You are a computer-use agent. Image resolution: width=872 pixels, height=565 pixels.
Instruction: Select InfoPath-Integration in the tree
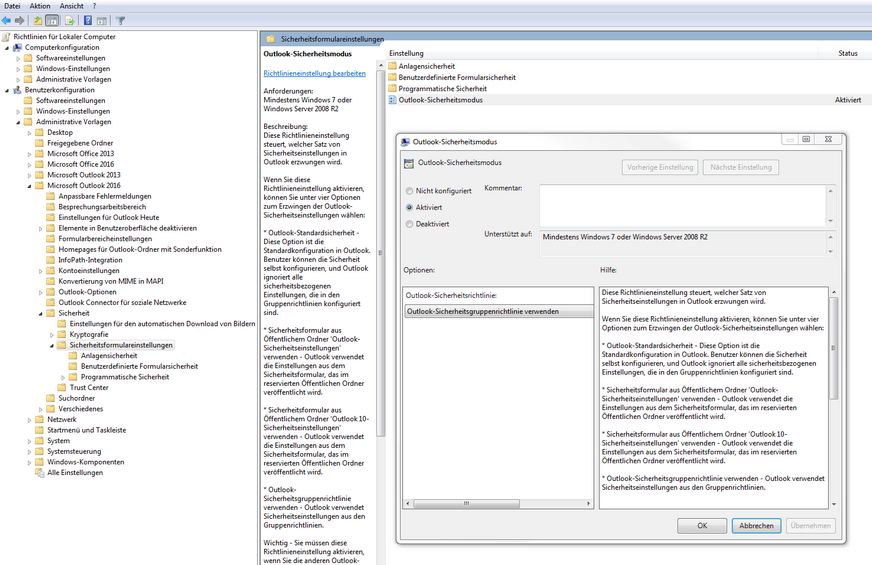pyautogui.click(x=90, y=260)
